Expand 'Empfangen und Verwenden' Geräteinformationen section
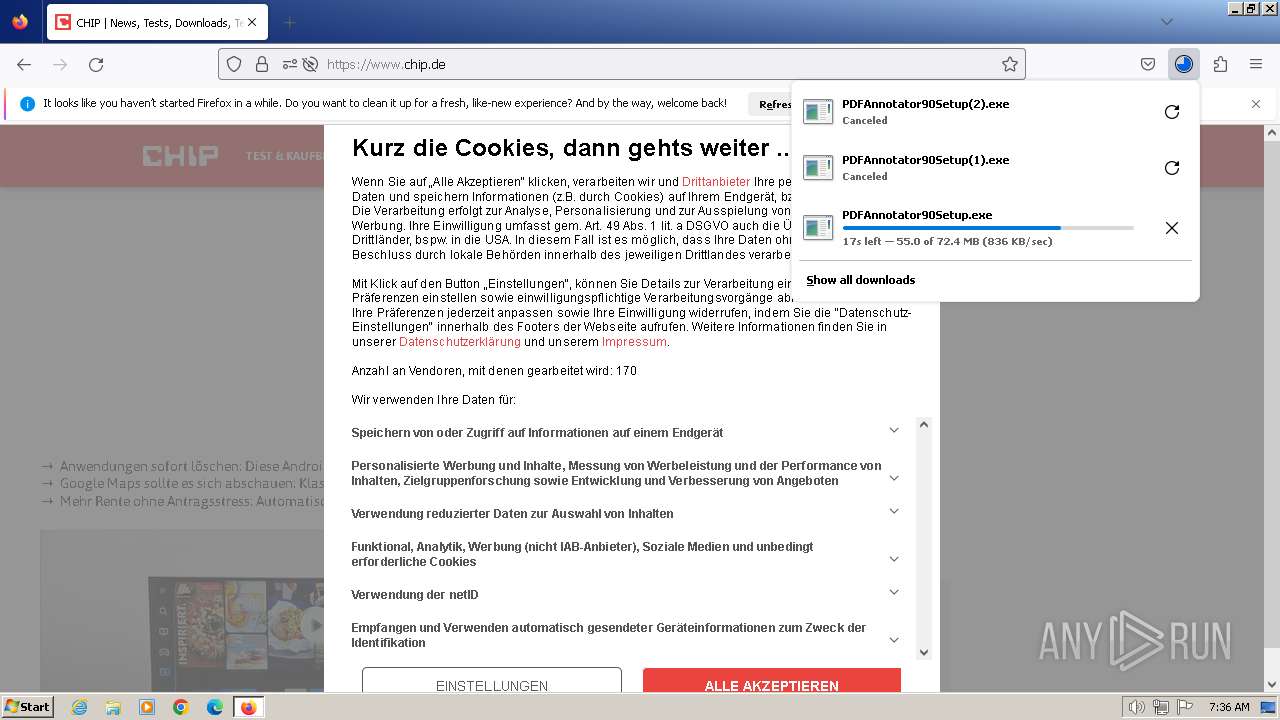Screen dimensions: 1280x720 click(894, 640)
